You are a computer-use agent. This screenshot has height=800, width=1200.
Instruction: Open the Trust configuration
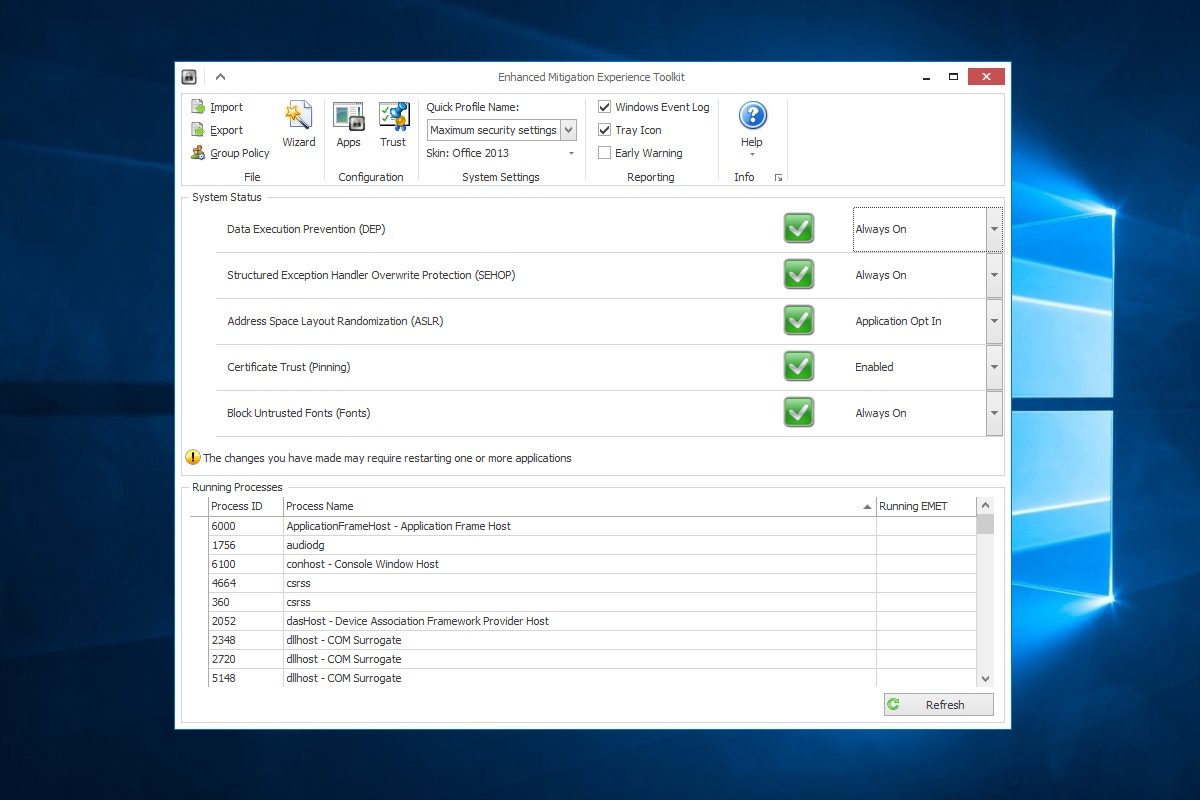(x=393, y=125)
